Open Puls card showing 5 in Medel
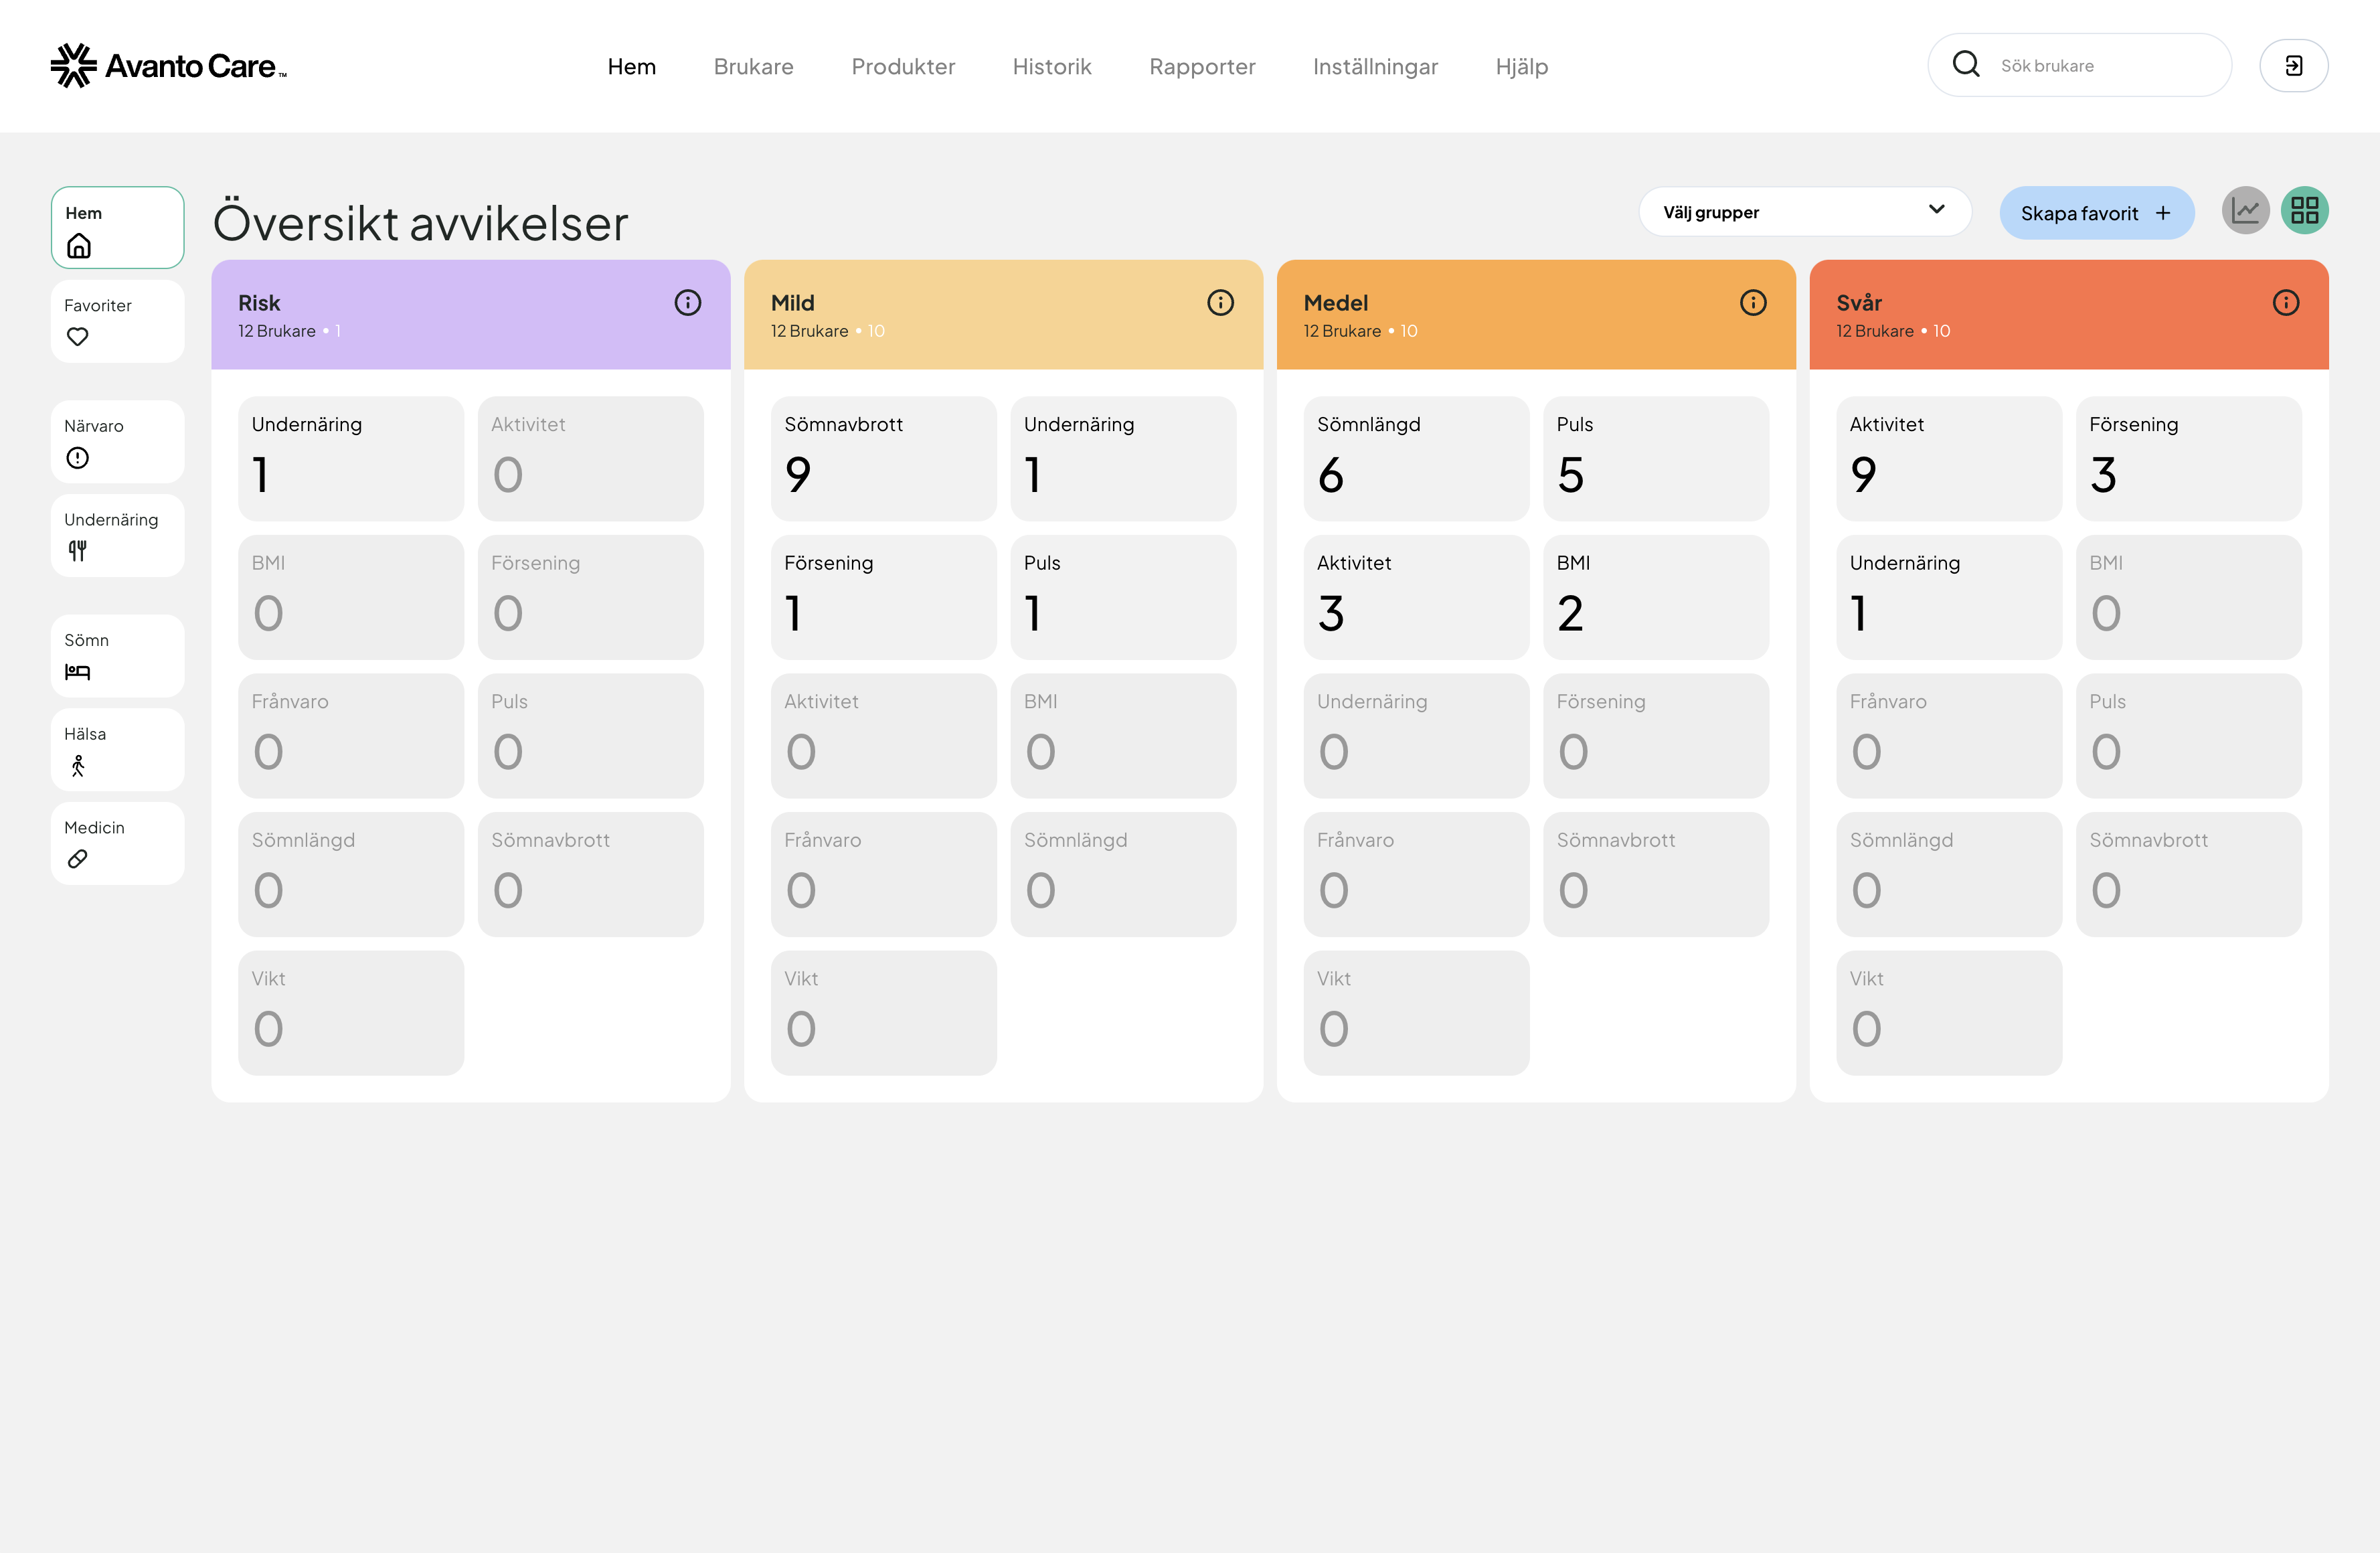 tap(1656, 459)
